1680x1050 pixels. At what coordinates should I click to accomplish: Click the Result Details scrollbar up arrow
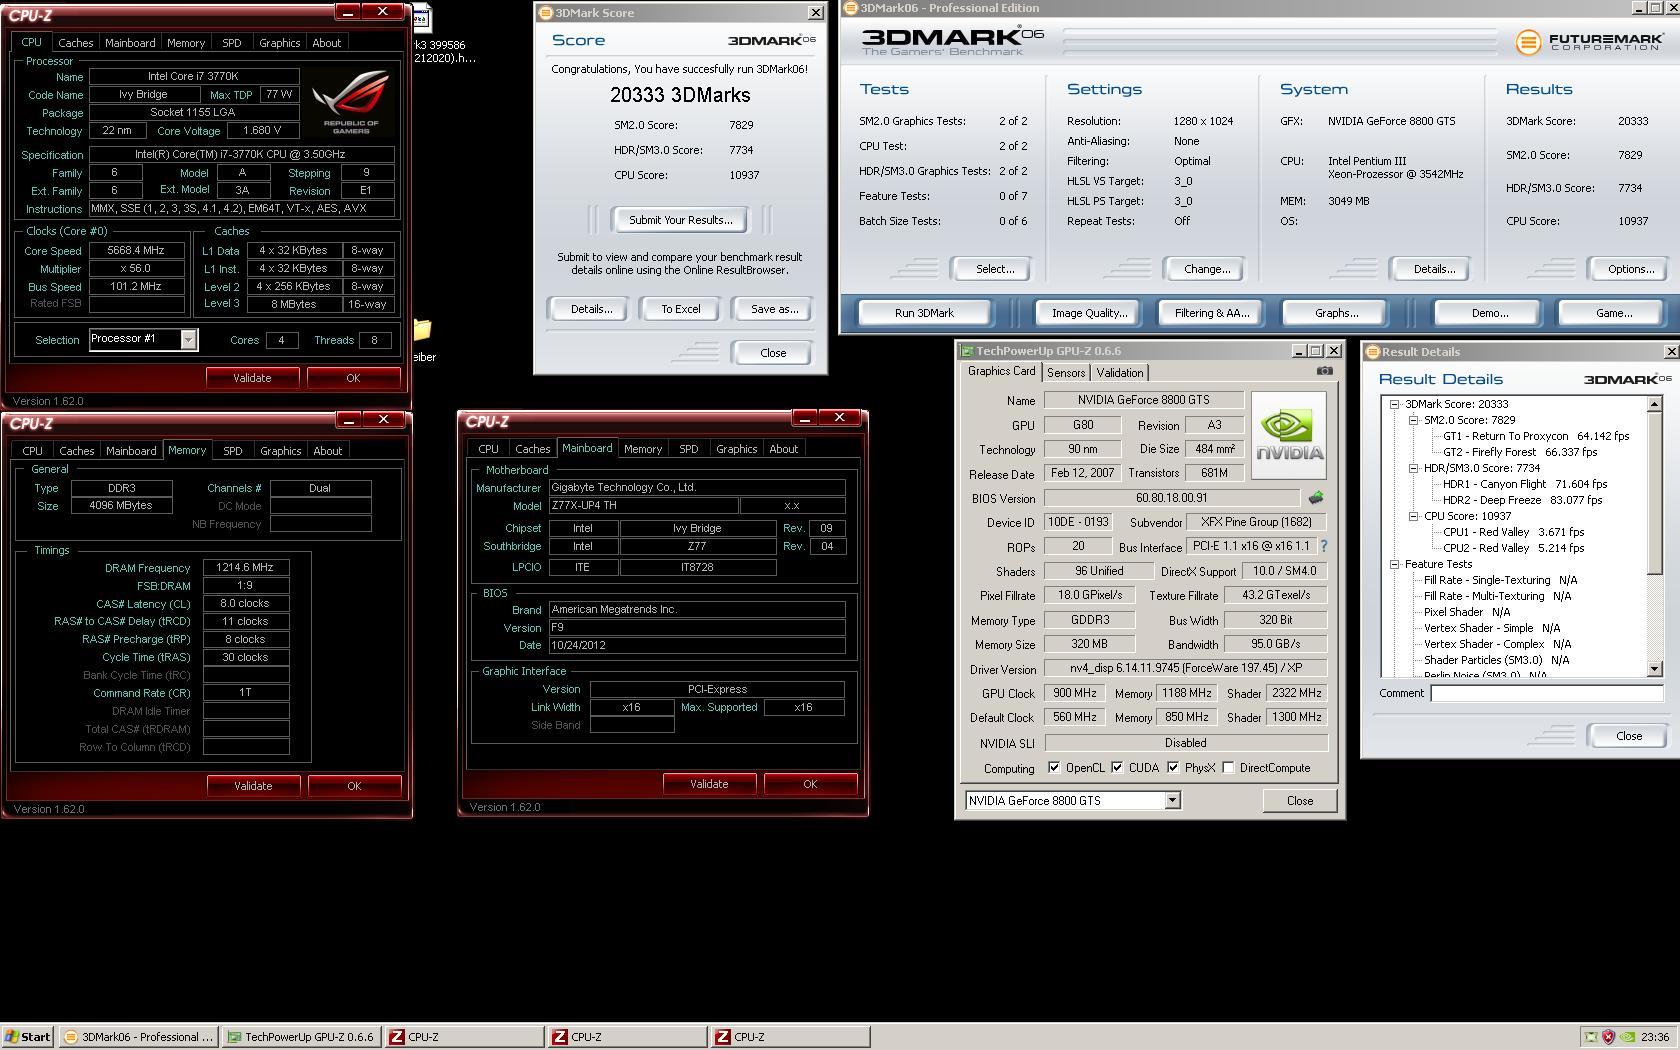click(x=1654, y=404)
